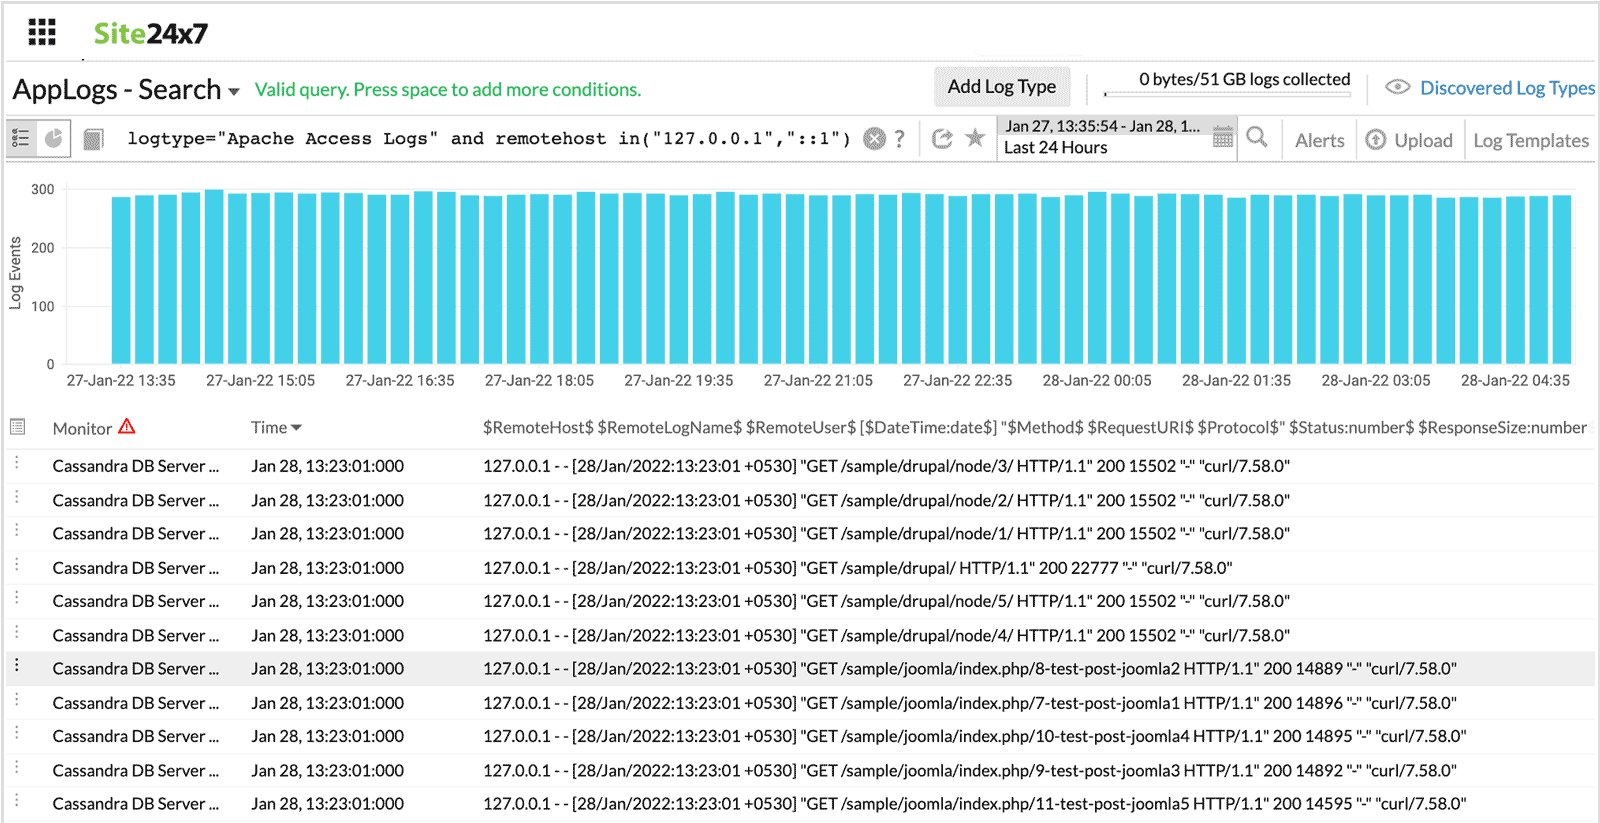This screenshot has width=1600, height=823.
Task: Open Discovered Log Types link
Action: (x=1507, y=88)
